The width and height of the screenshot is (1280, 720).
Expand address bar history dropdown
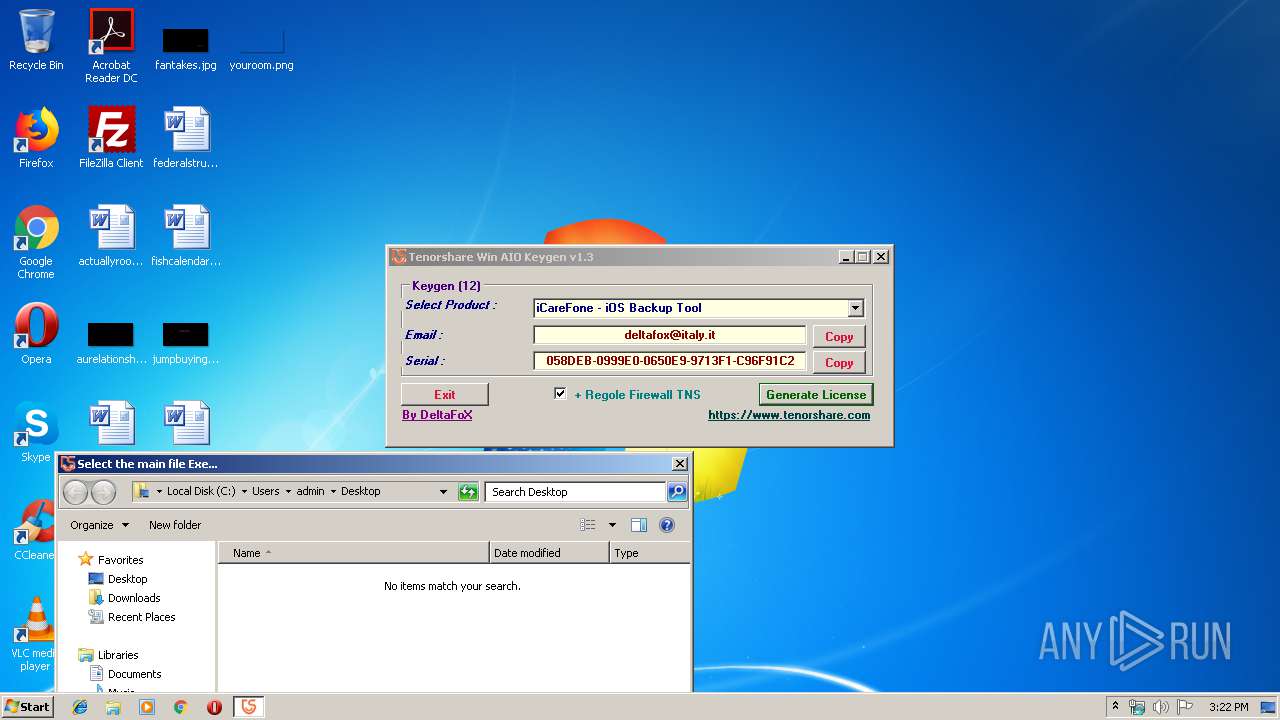pos(443,492)
